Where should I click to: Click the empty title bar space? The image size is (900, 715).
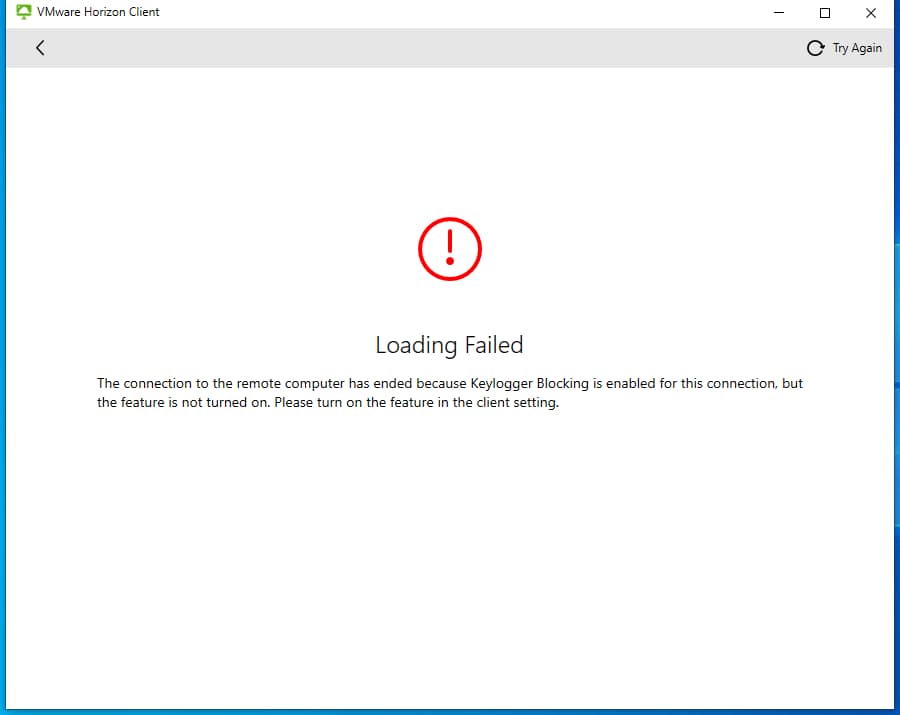tap(450, 13)
